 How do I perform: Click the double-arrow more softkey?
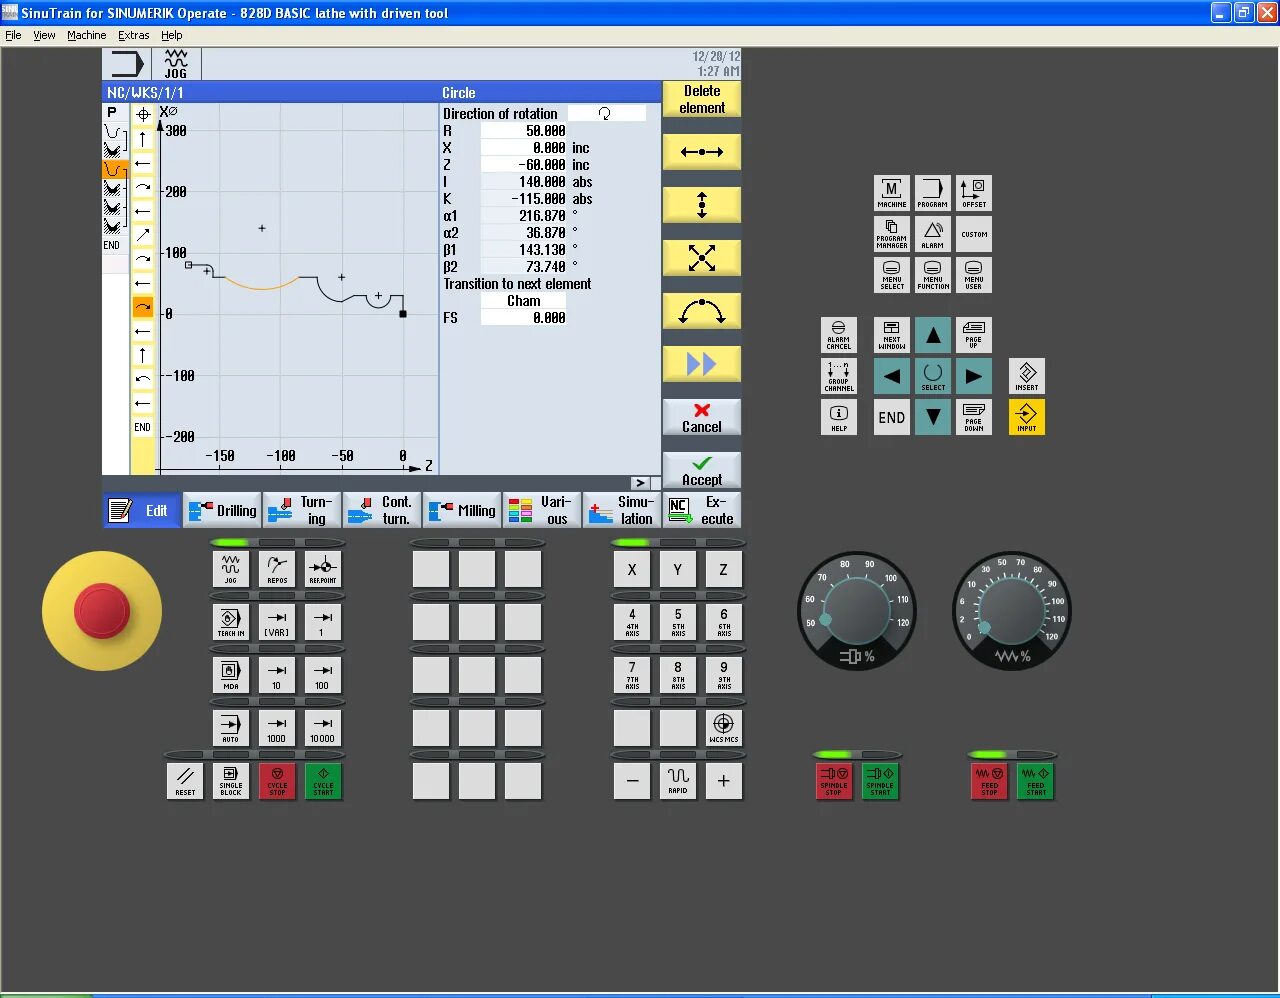coord(702,364)
